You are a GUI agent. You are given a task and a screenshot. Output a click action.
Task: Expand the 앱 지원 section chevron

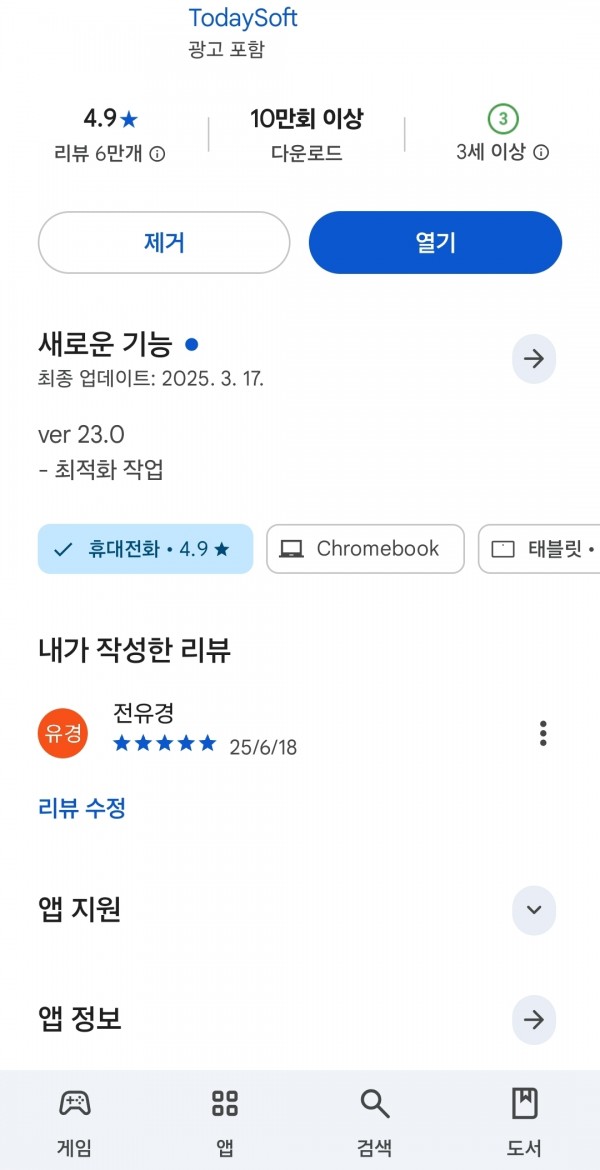pos(534,910)
